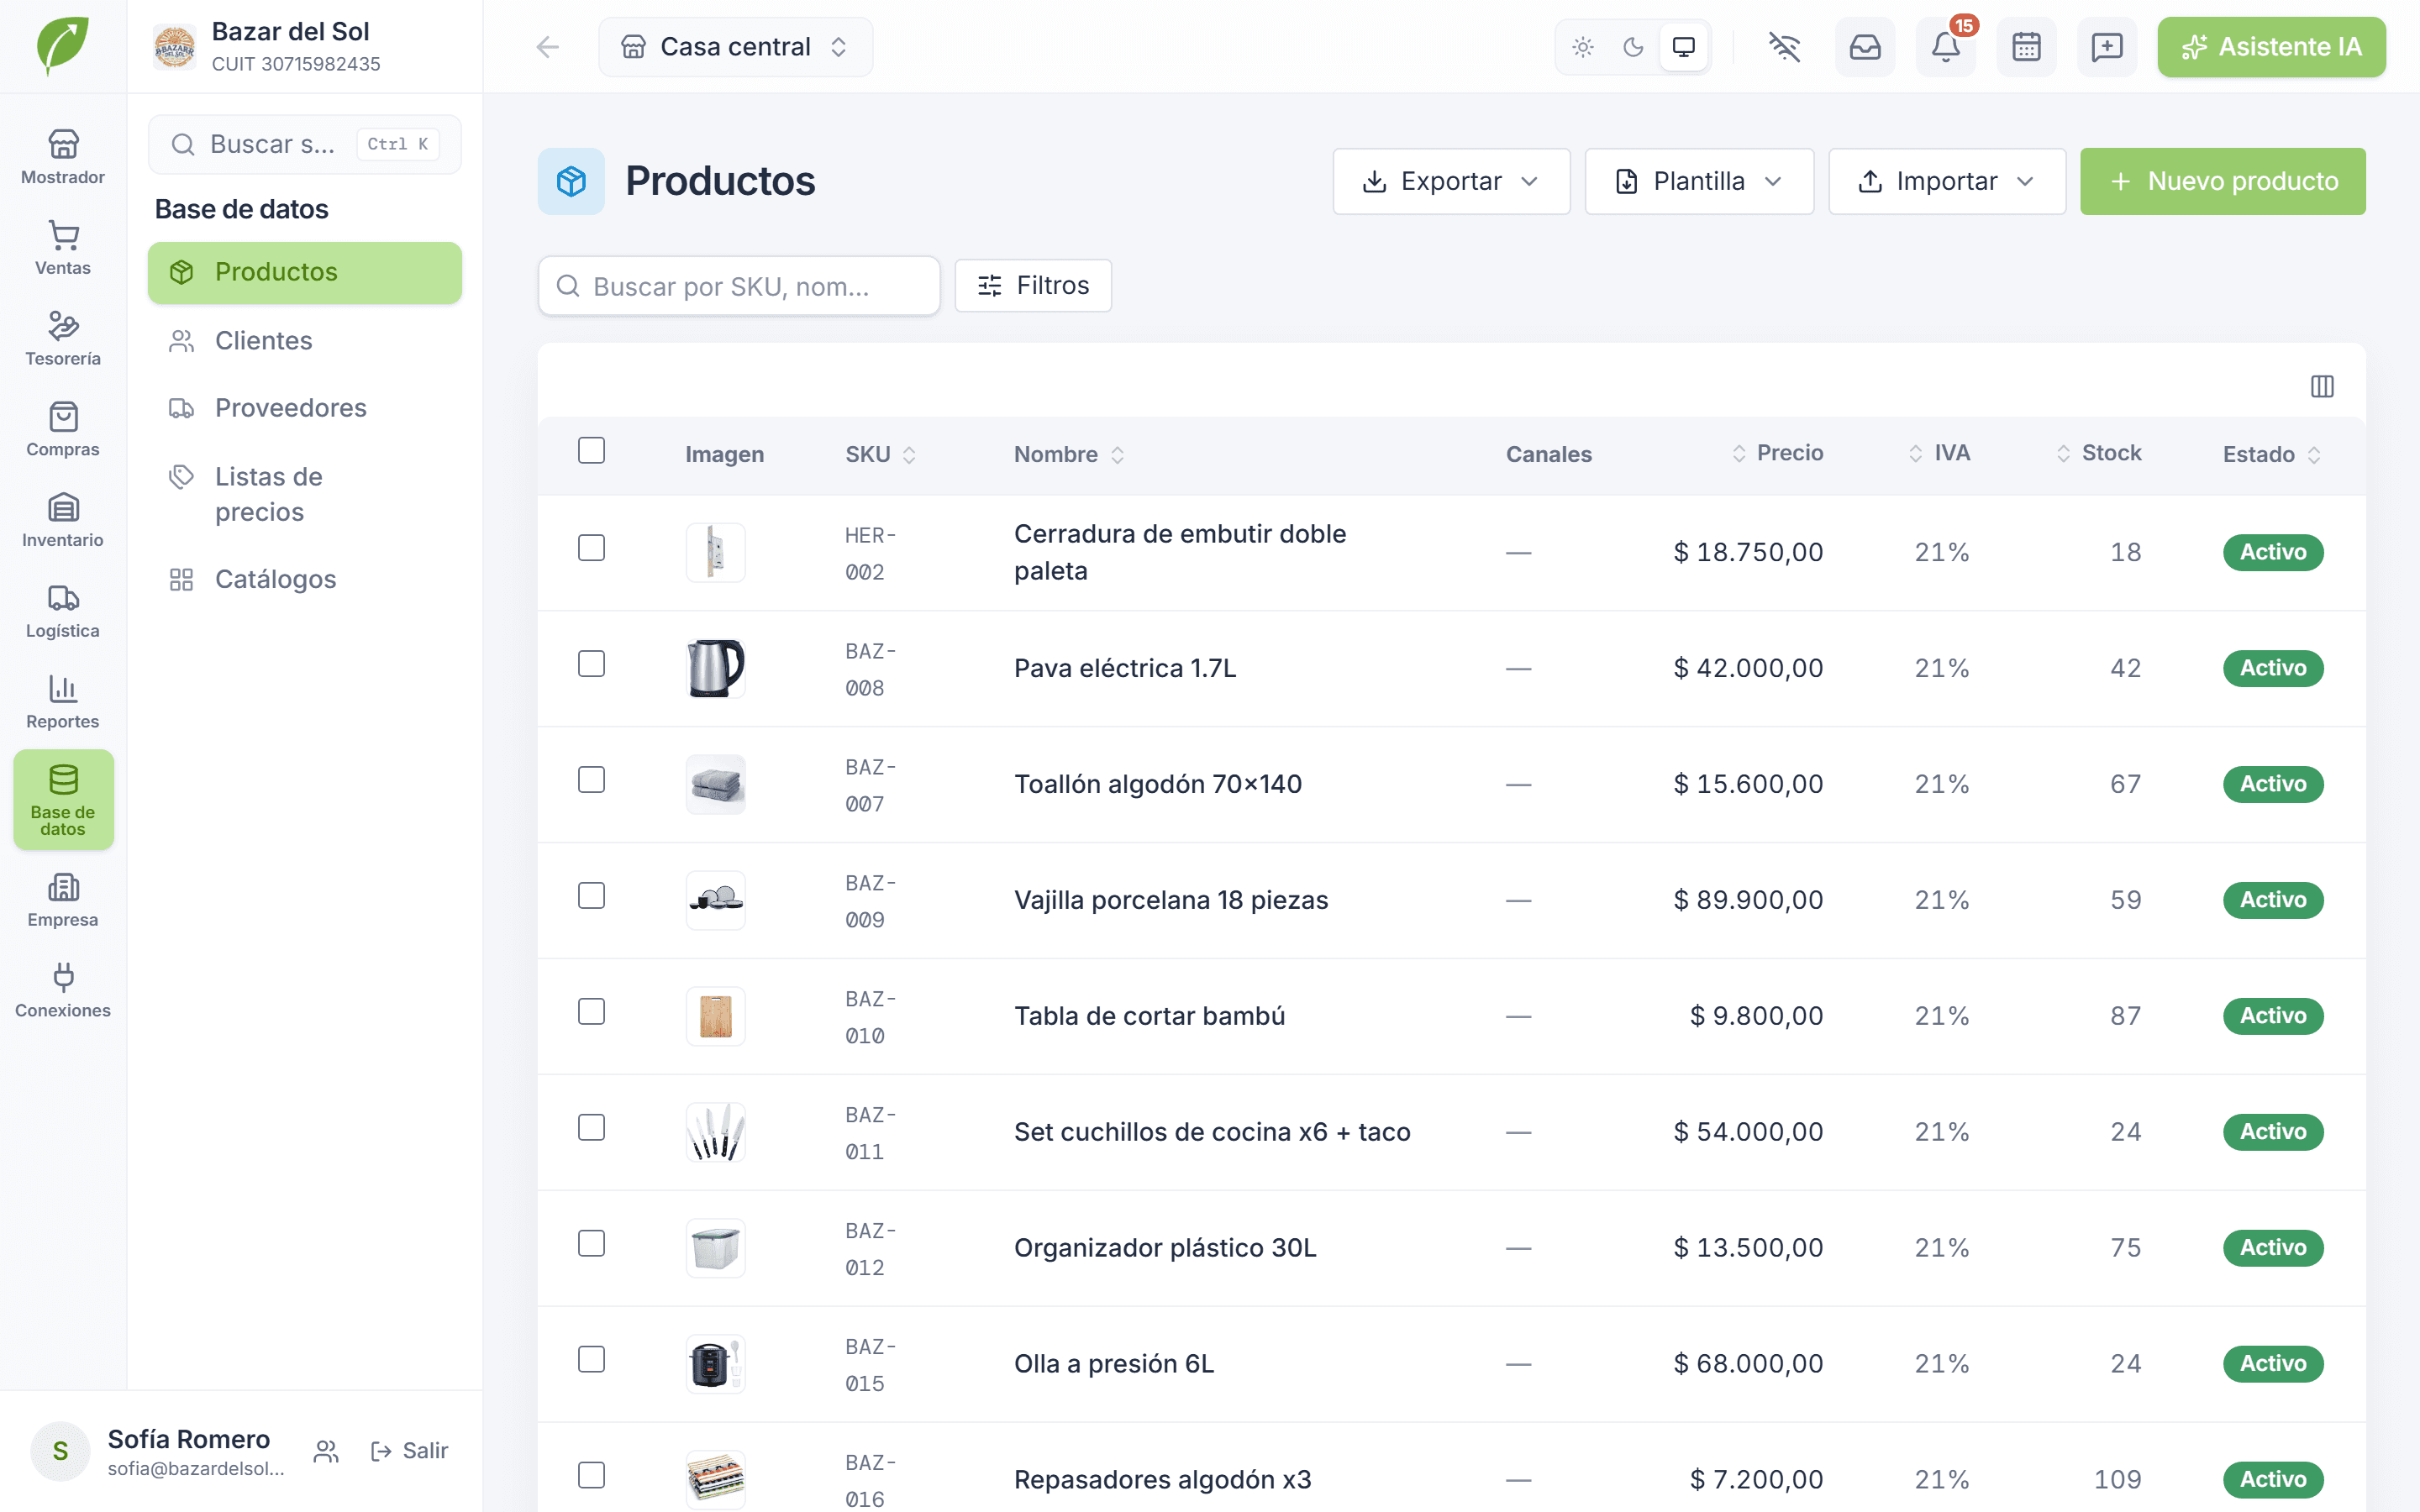2420x1512 pixels.
Task: Open the Casa central branch selector
Action: pyautogui.click(x=735, y=47)
